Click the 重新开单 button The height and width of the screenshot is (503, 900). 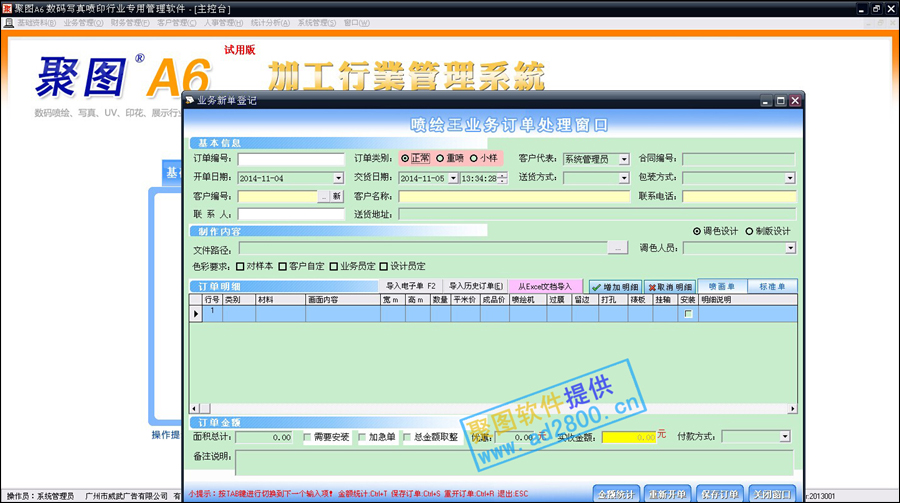[x=668, y=494]
